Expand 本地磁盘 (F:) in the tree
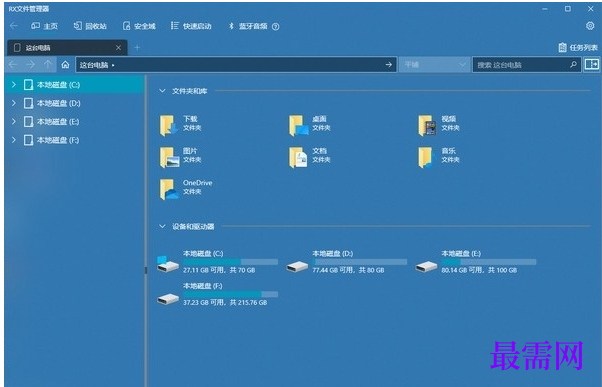This screenshot has height=387, width=602. (x=14, y=140)
